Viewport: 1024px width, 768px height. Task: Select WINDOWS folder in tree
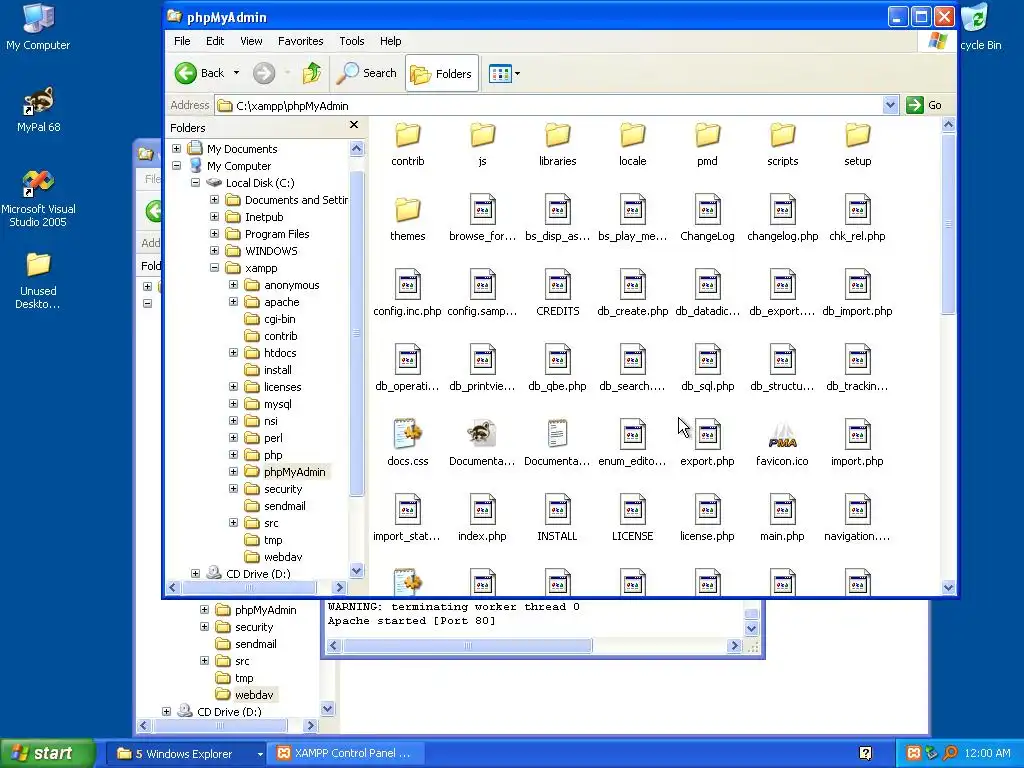pyautogui.click(x=271, y=251)
